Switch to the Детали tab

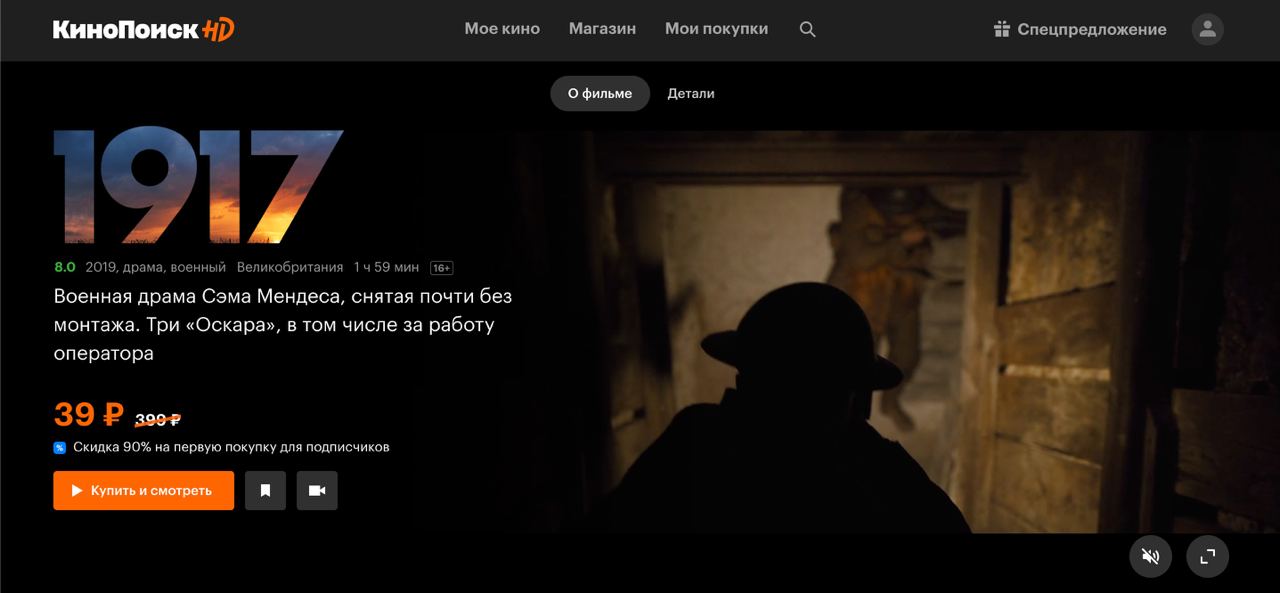click(691, 93)
